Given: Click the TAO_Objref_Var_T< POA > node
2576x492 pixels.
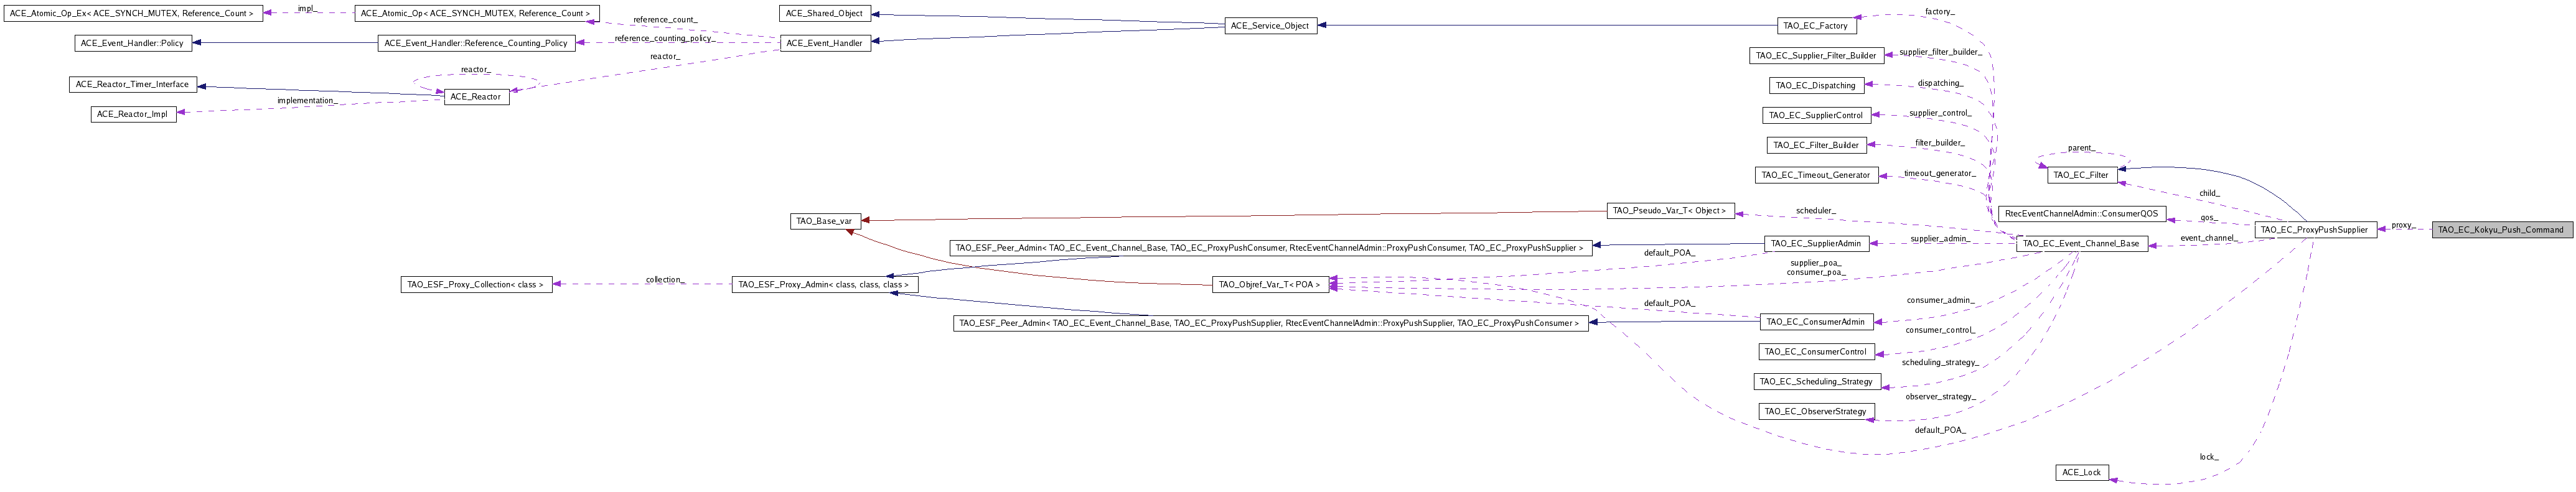Looking at the screenshot, I should coord(1270,285).
